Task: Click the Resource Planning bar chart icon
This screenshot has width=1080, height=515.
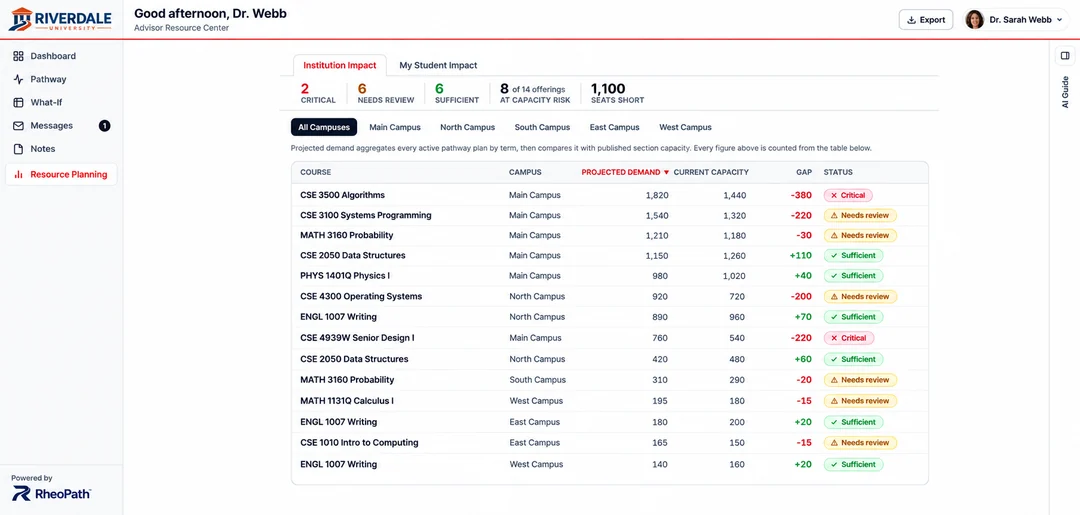Action: [19, 175]
